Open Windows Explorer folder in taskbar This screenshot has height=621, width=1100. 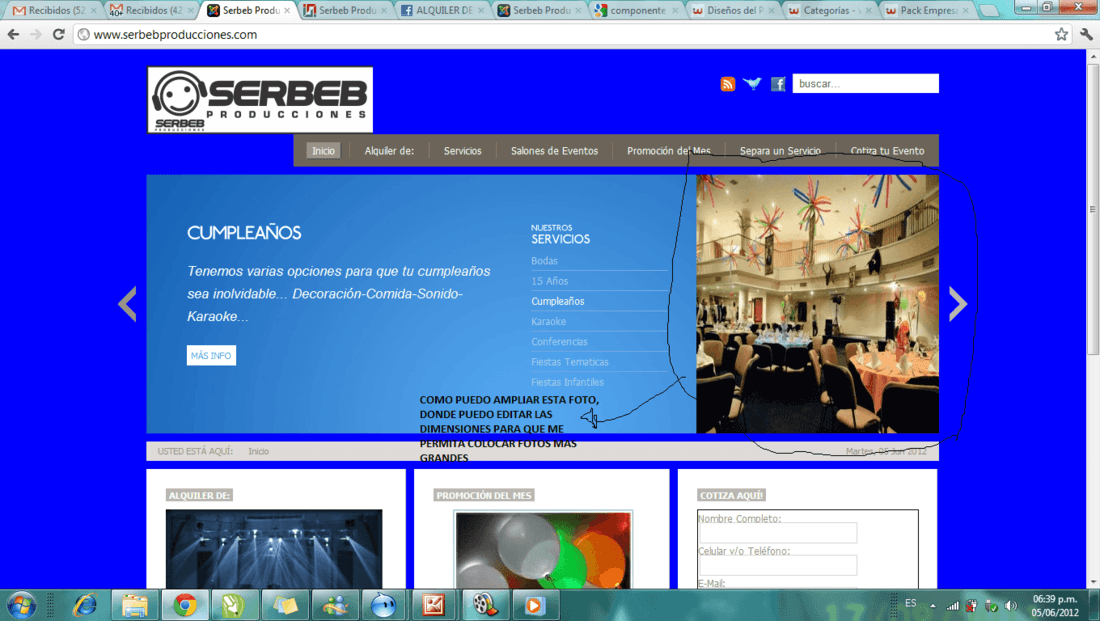pos(135,605)
